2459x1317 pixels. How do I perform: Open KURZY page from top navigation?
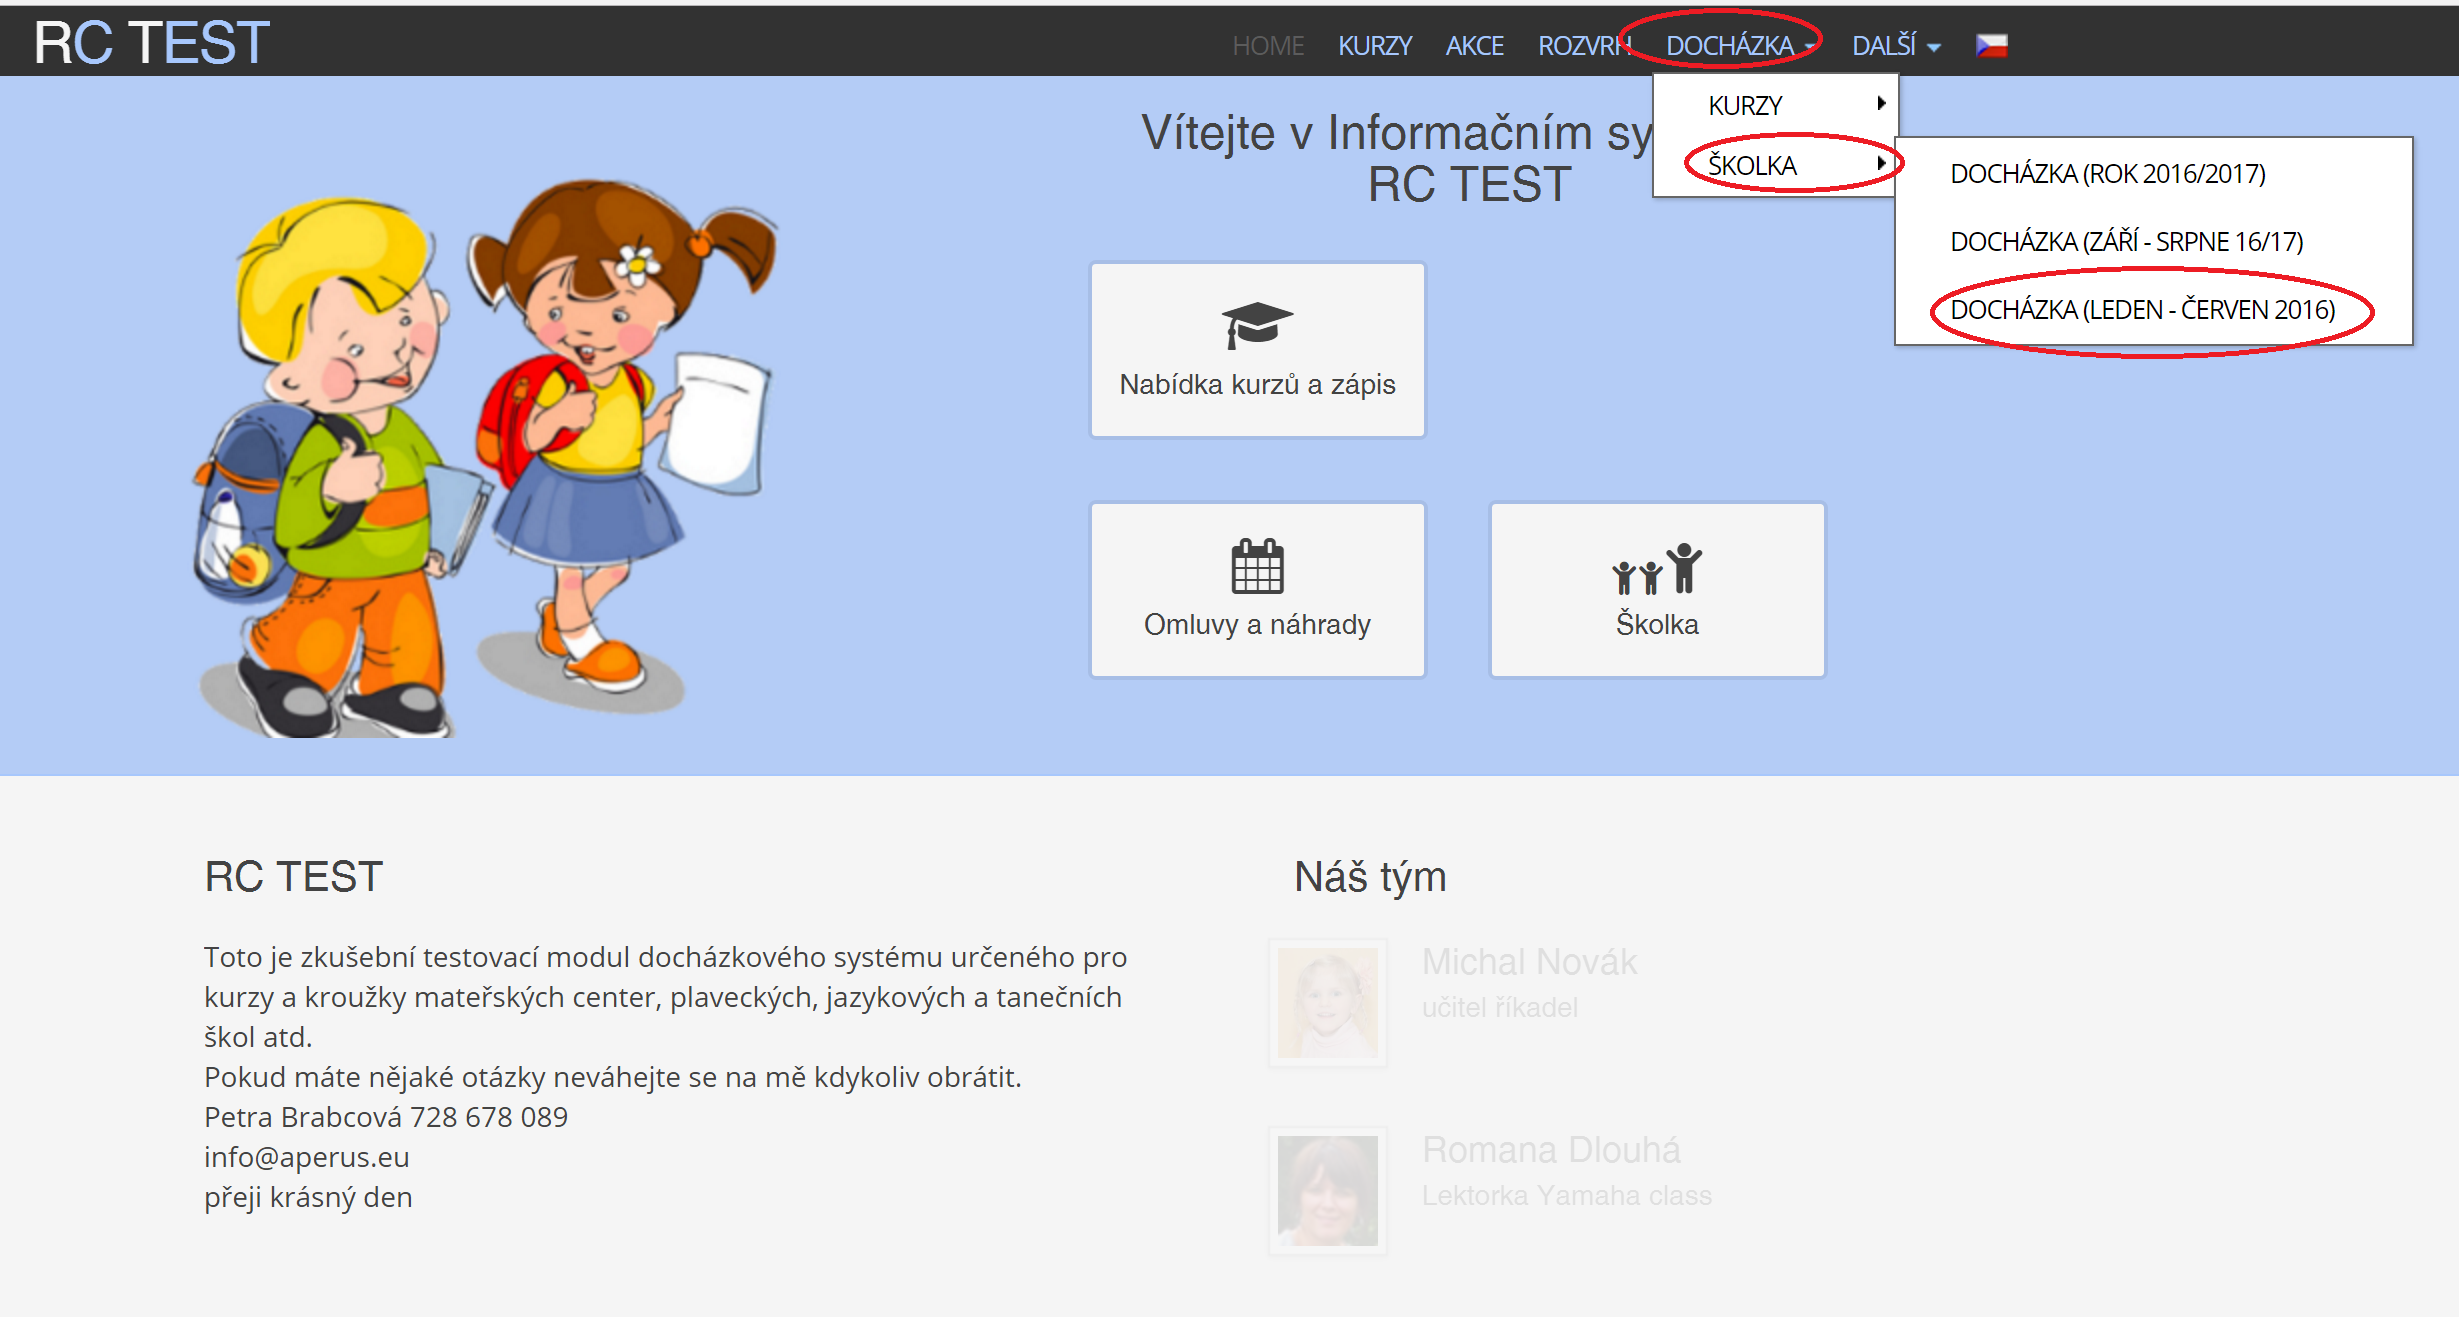coord(1374,46)
